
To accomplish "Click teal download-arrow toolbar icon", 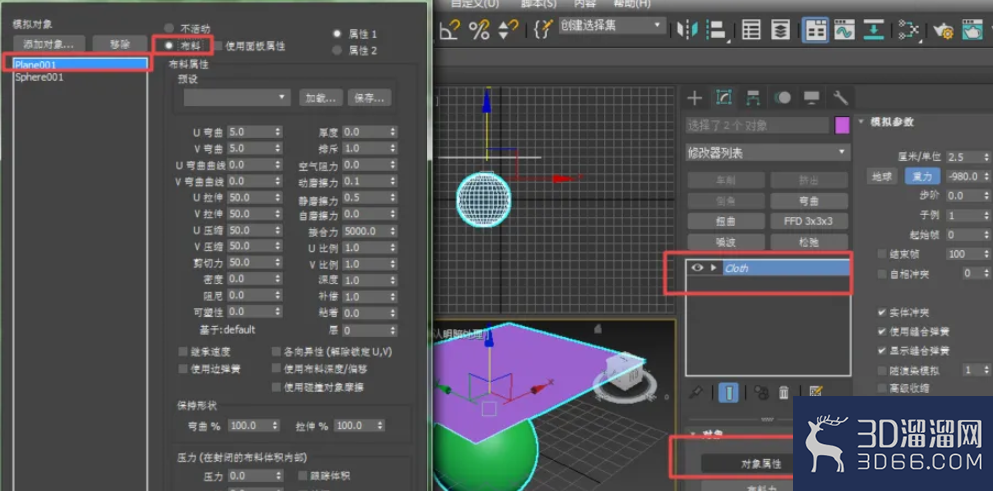I will (873, 30).
